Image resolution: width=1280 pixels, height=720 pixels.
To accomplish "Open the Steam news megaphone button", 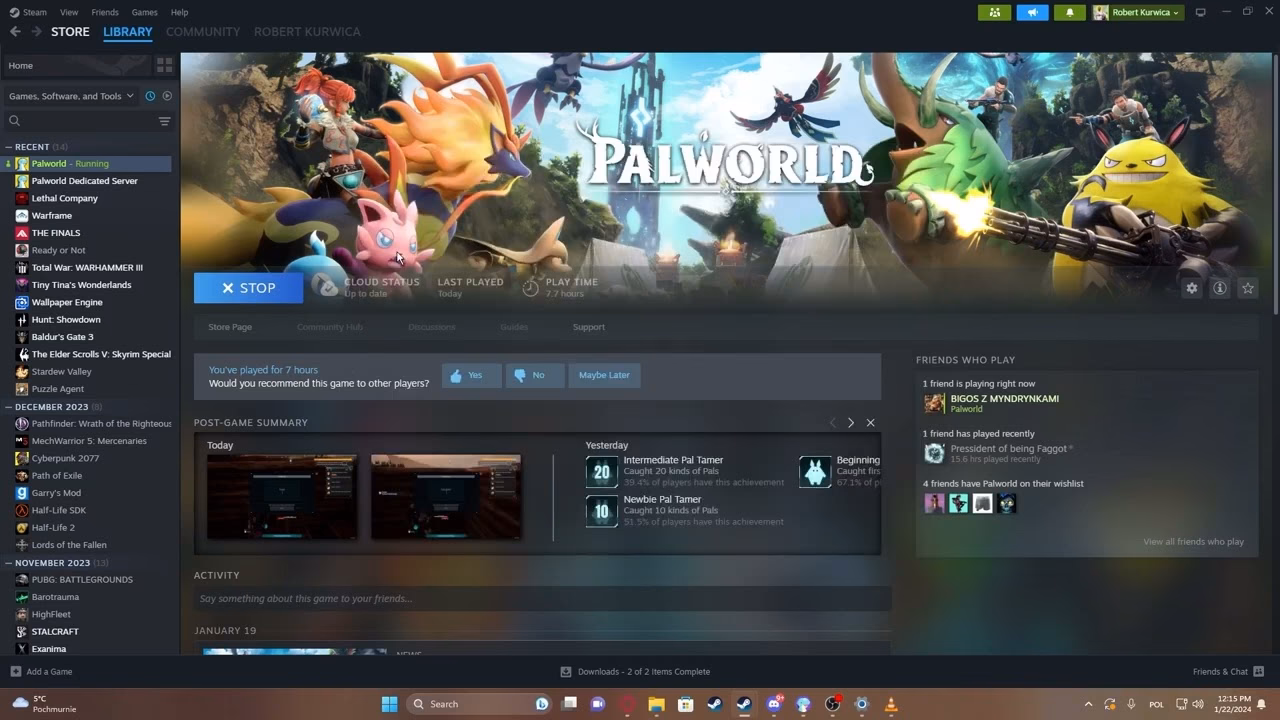I will [x=1032, y=12].
